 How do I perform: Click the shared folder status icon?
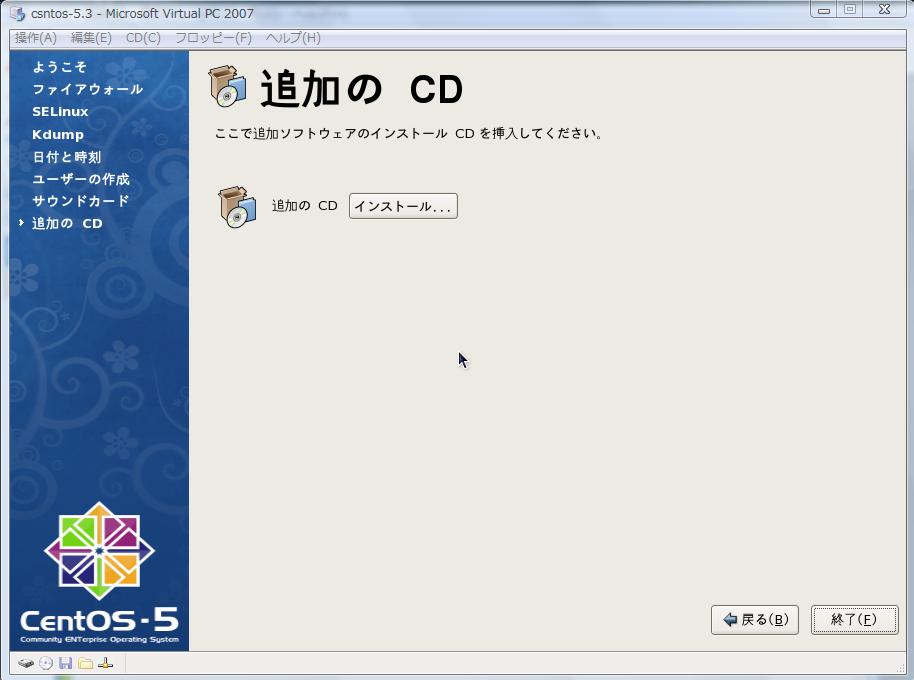(86, 663)
